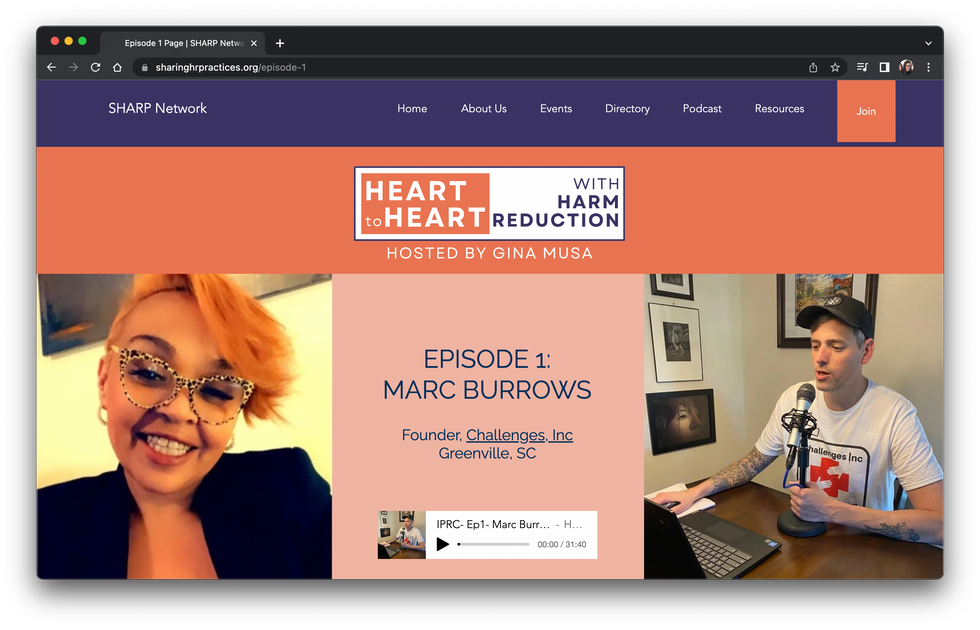Click the browser forward arrow
This screenshot has width=980, height=630.
pyautogui.click(x=73, y=68)
